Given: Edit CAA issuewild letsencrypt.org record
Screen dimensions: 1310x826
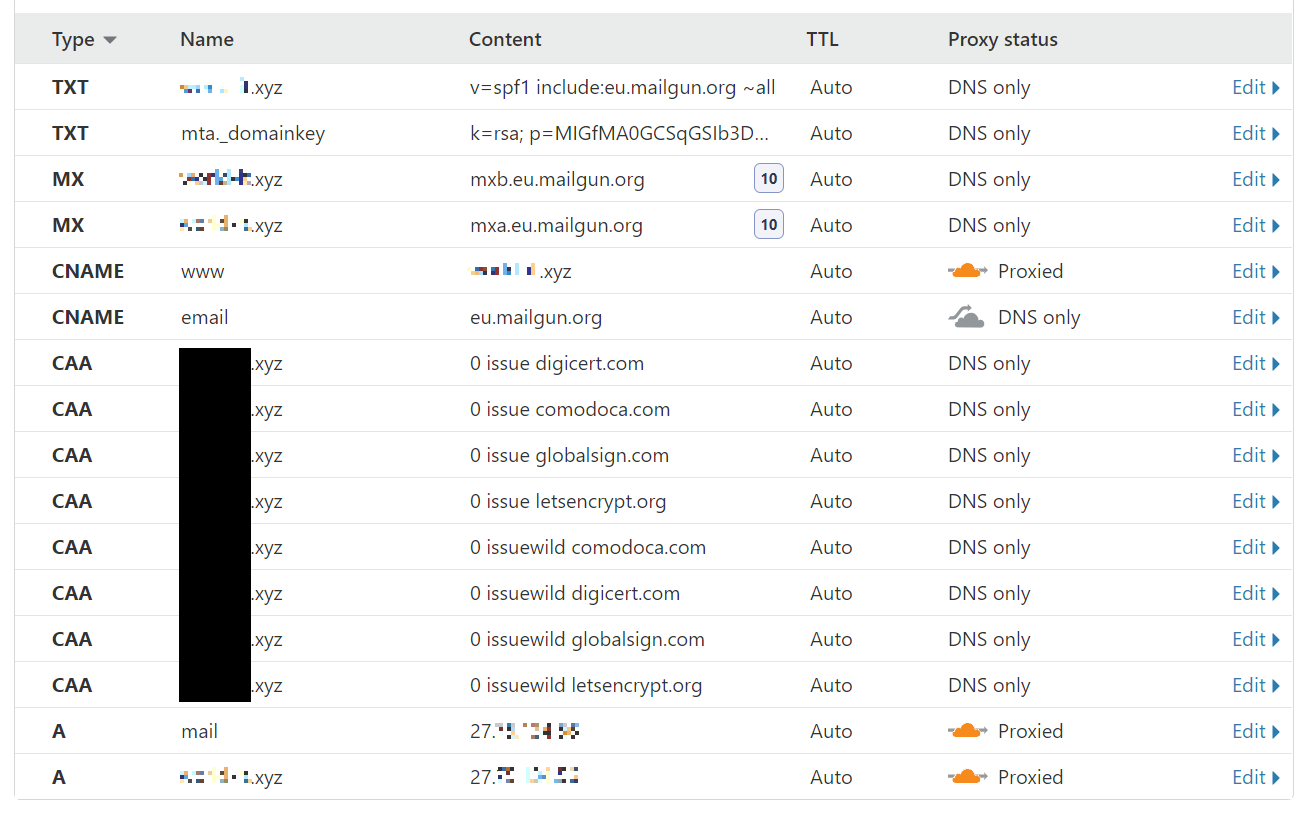Looking at the screenshot, I should pos(1255,685).
